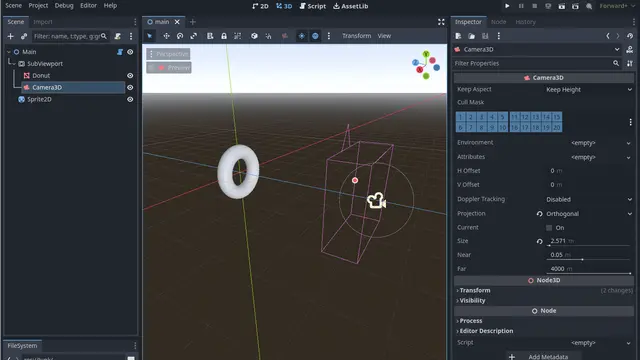Screen dimensions: 640x360
Task: Switch to Script workspace button
Action: [x=313, y=6]
